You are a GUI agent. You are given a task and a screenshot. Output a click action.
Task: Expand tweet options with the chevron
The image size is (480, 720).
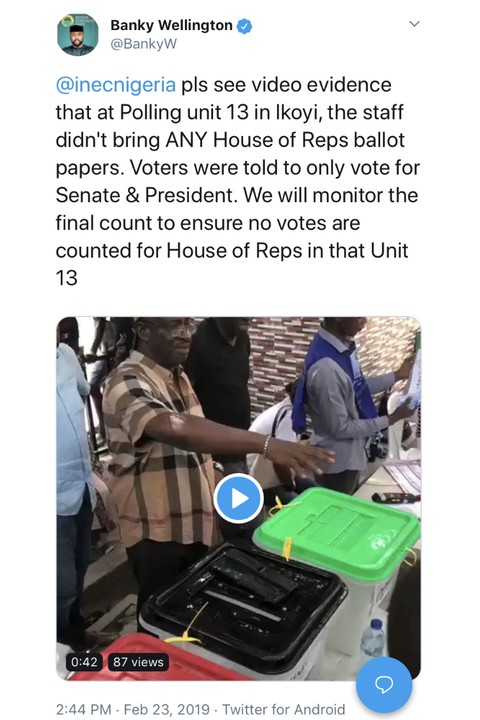414,24
